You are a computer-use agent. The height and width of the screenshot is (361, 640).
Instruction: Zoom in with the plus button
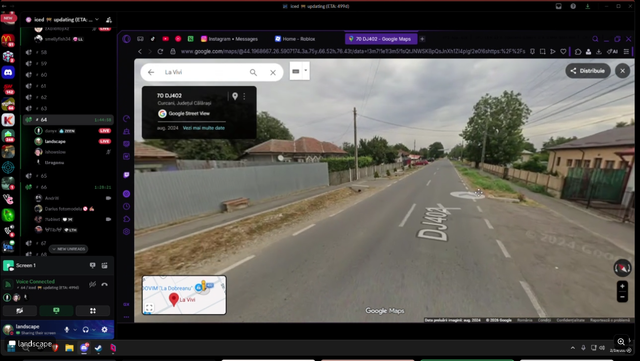click(x=622, y=286)
